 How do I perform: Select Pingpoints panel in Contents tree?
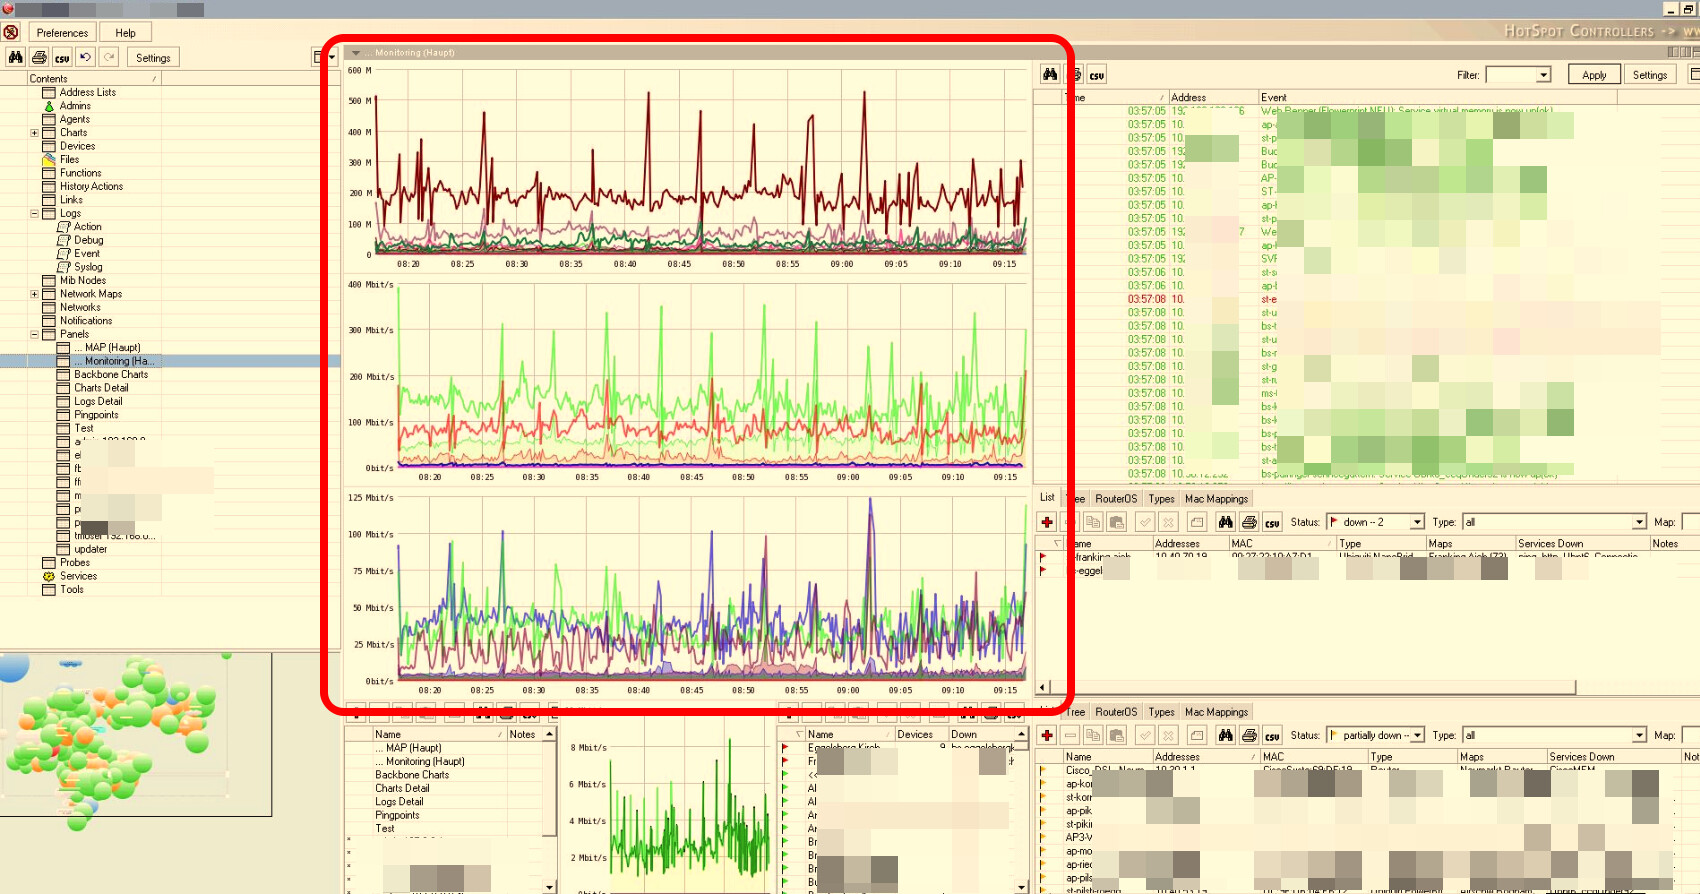pos(96,415)
